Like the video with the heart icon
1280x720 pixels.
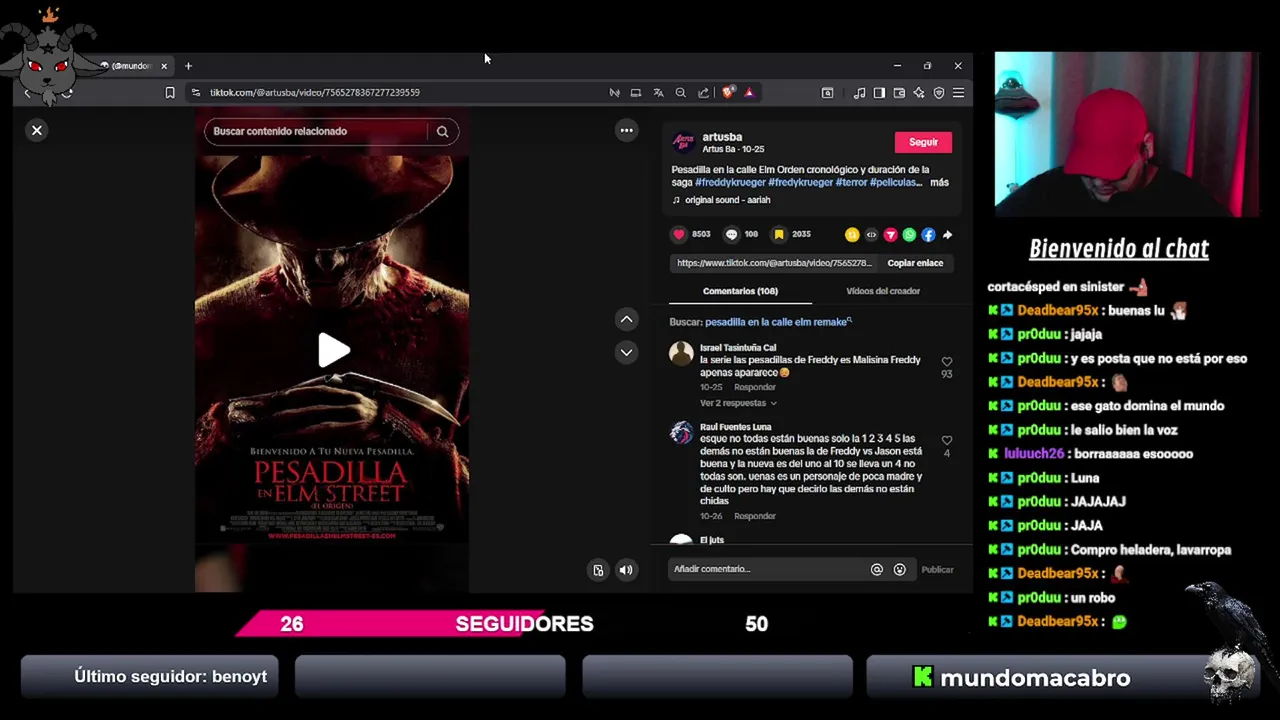679,234
